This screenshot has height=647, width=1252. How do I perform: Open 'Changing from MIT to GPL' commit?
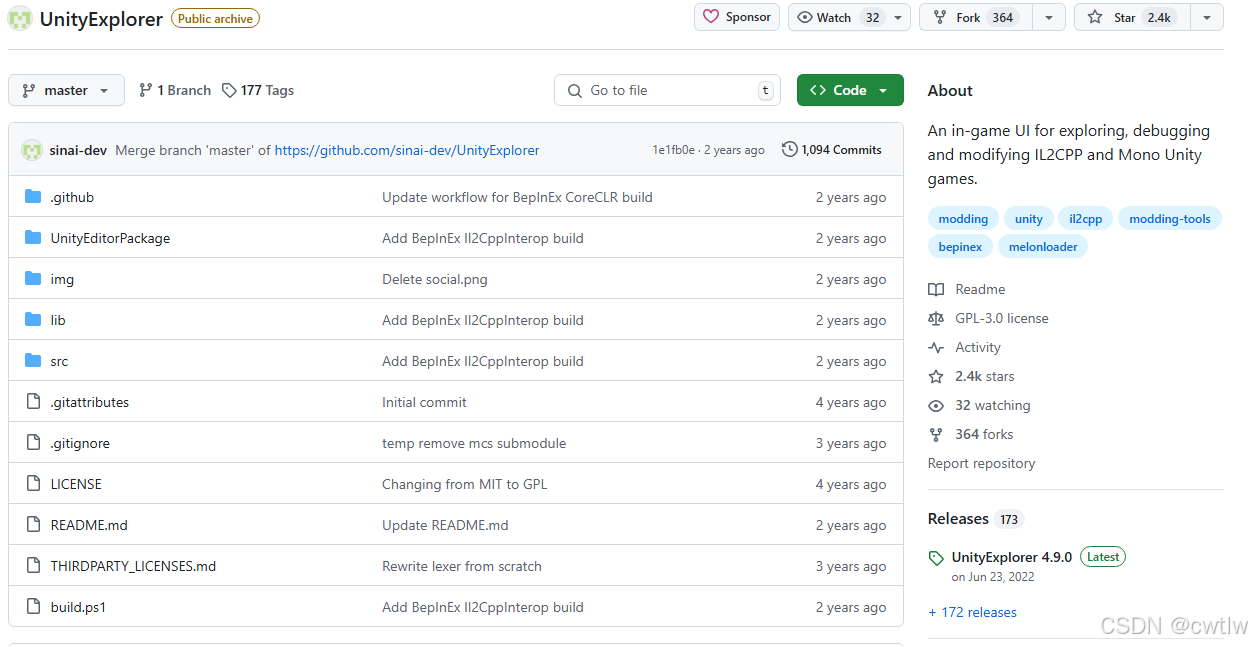click(x=465, y=484)
